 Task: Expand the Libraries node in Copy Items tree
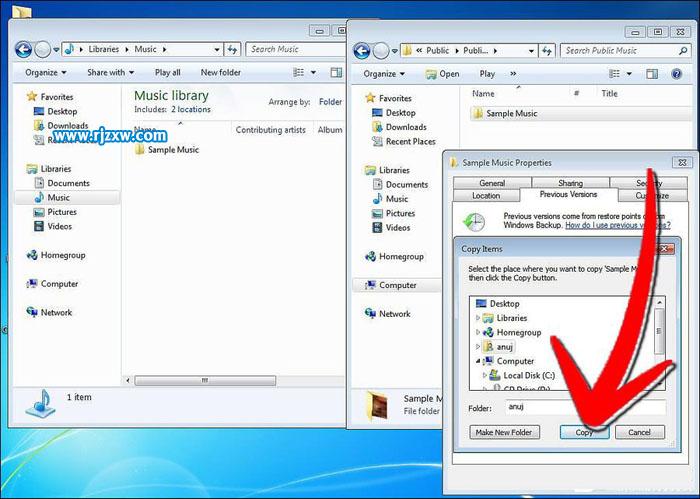pyautogui.click(x=477, y=318)
